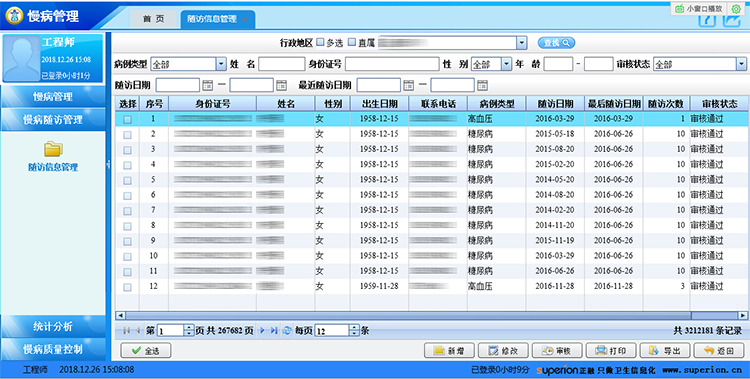Open calendar picker for 最近随访日期 end
Screen dimensions: 750x379
click(482, 85)
